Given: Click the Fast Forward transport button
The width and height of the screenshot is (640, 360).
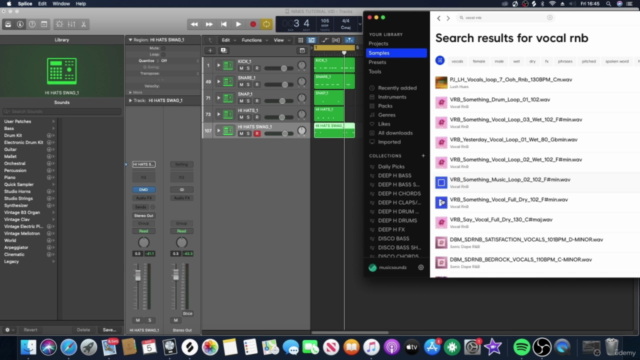Looking at the screenshot, I should click(x=209, y=24).
